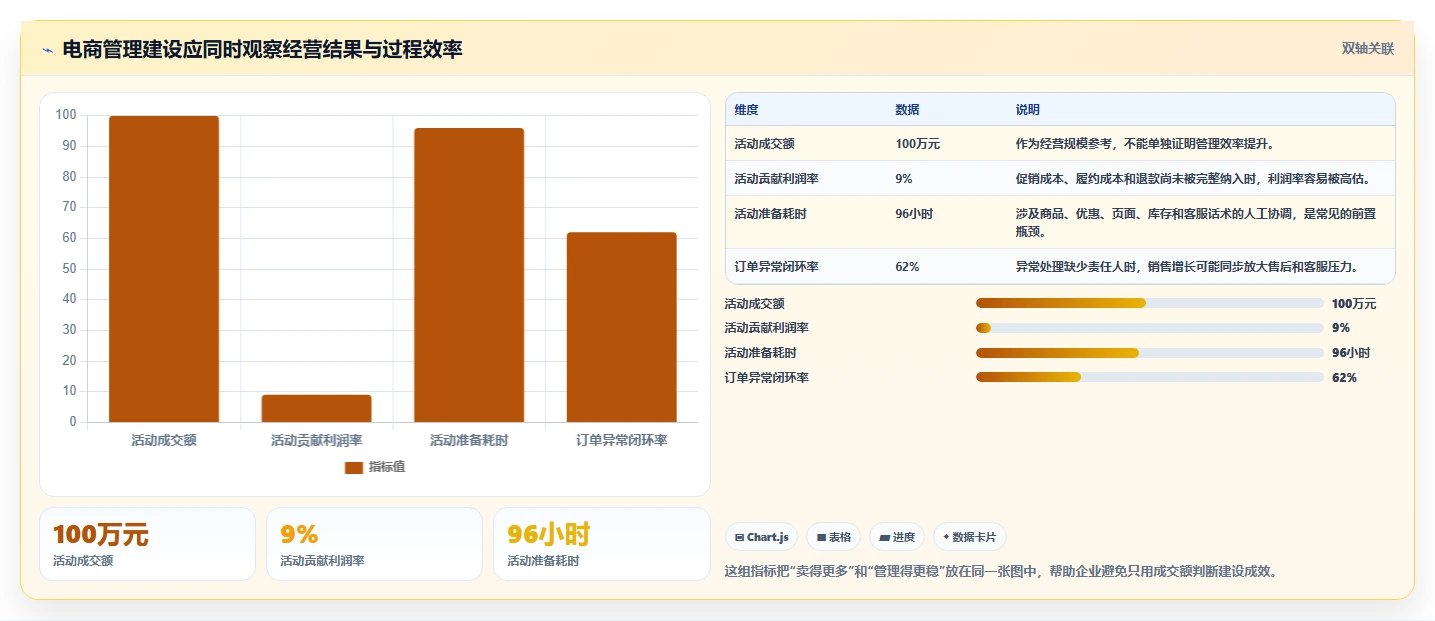The height and width of the screenshot is (621, 1435).
Task: Click description starting 作为经营规模参考
Action: [x=1145, y=144]
